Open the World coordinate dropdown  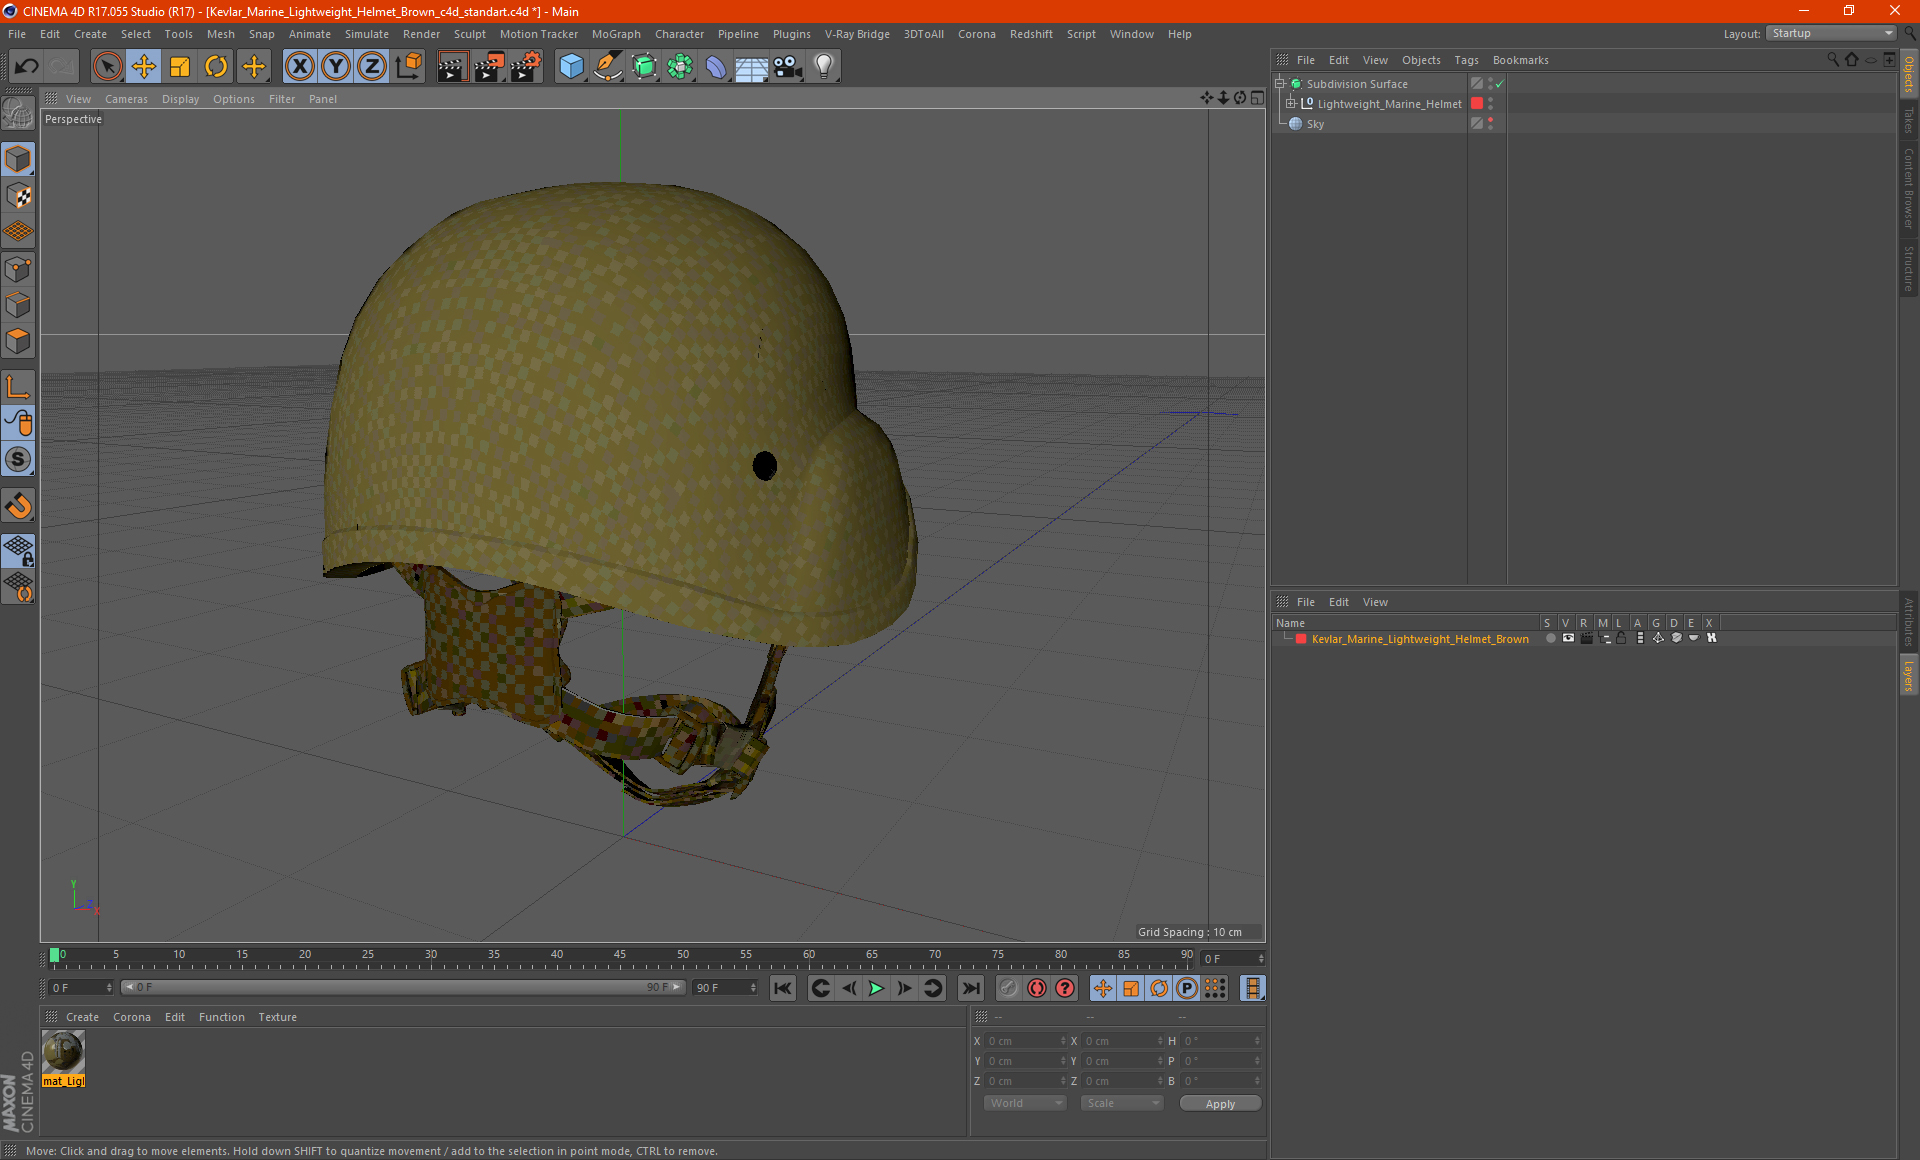1025,1103
